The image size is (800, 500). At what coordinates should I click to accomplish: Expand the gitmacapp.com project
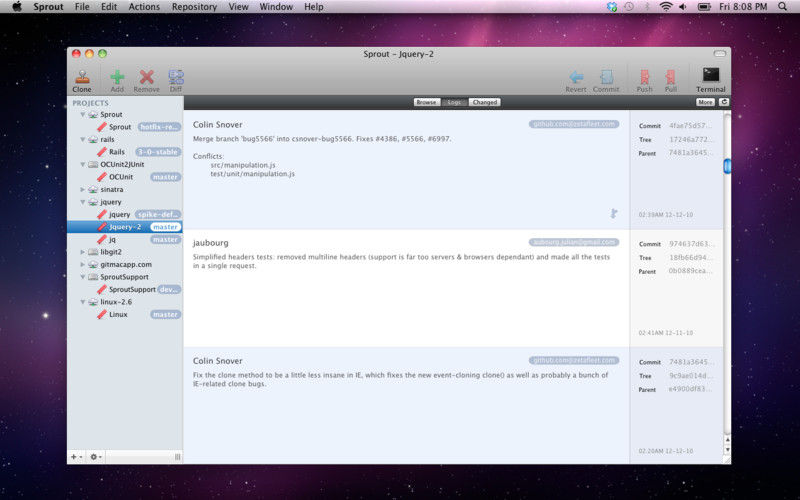[83, 264]
